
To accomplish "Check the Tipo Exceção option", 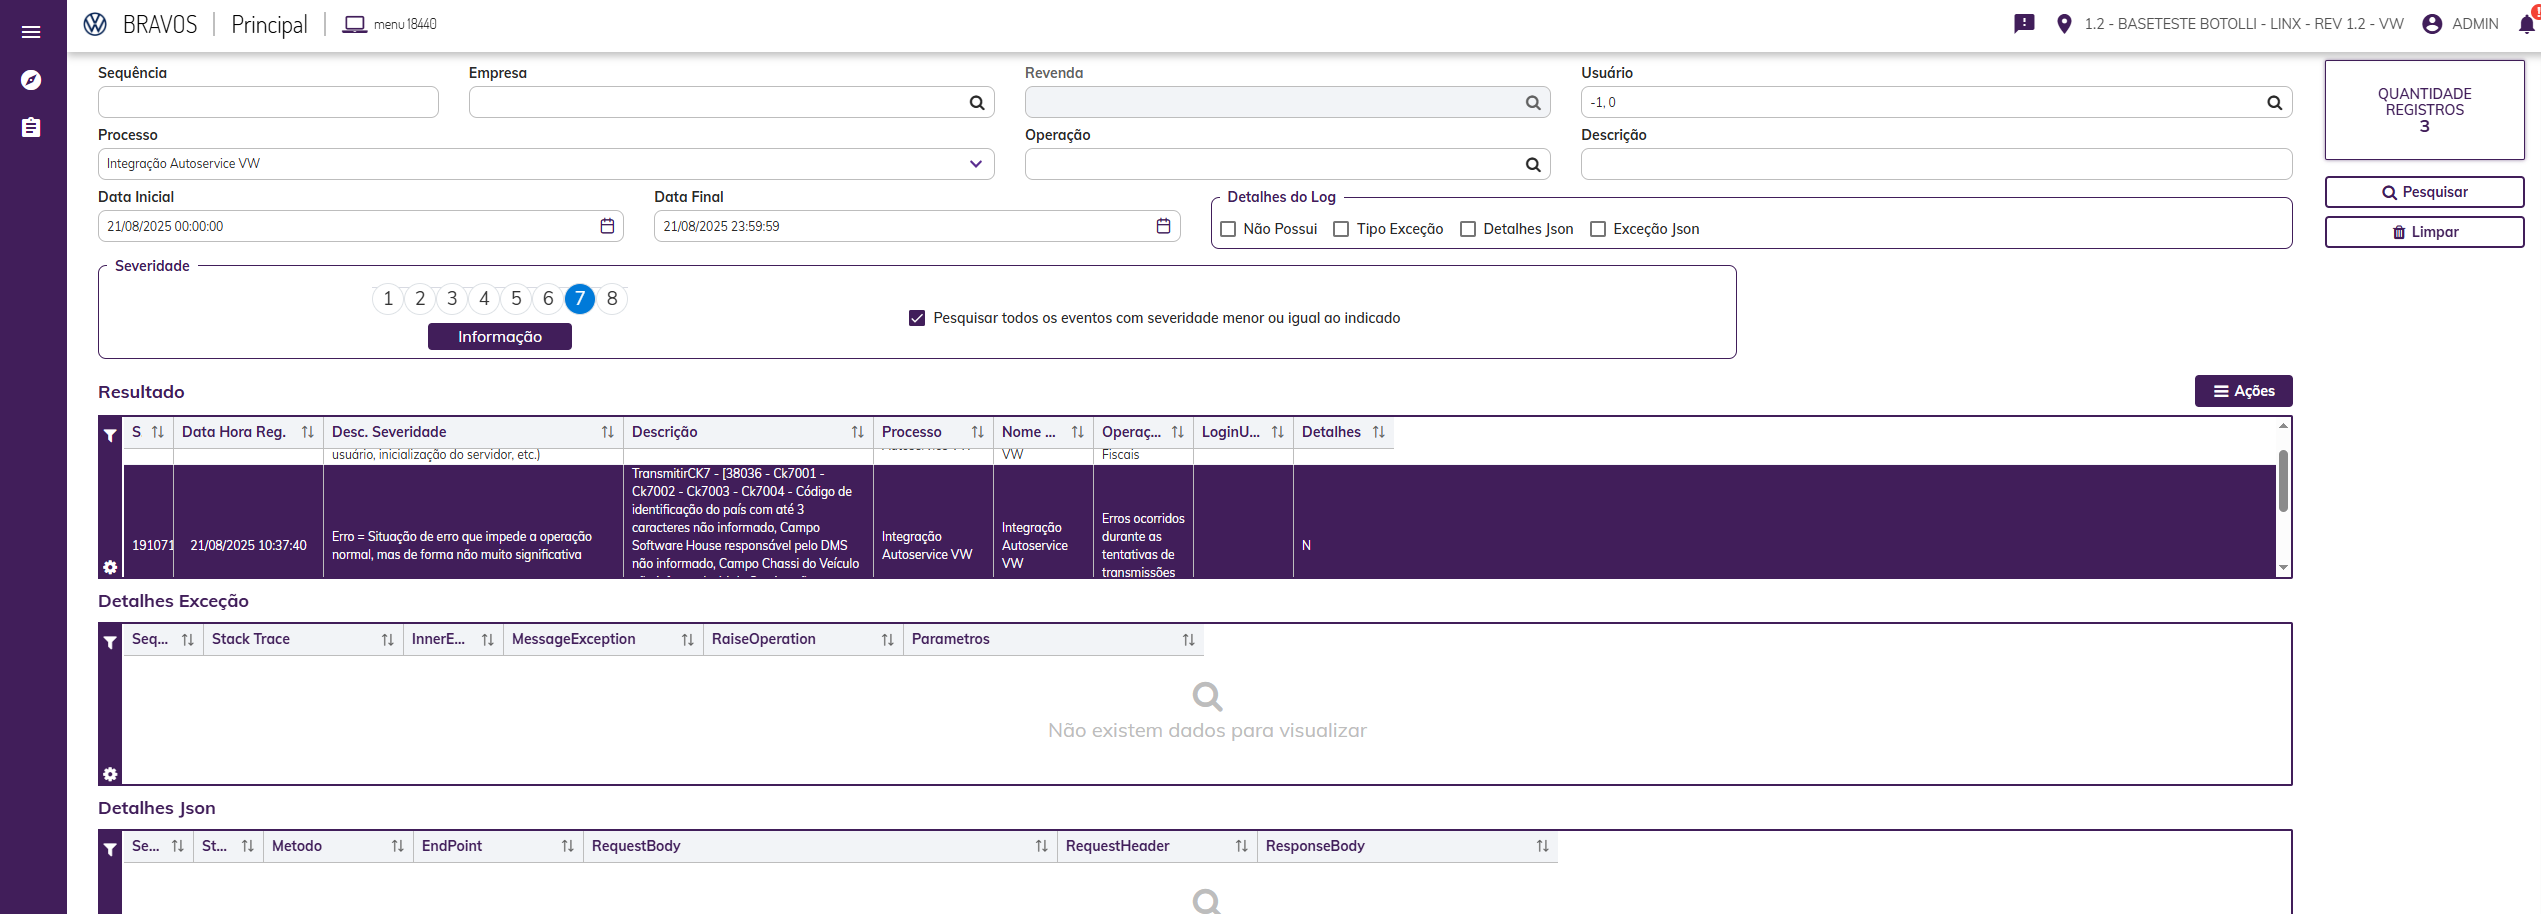I will pyautogui.click(x=1341, y=229).
